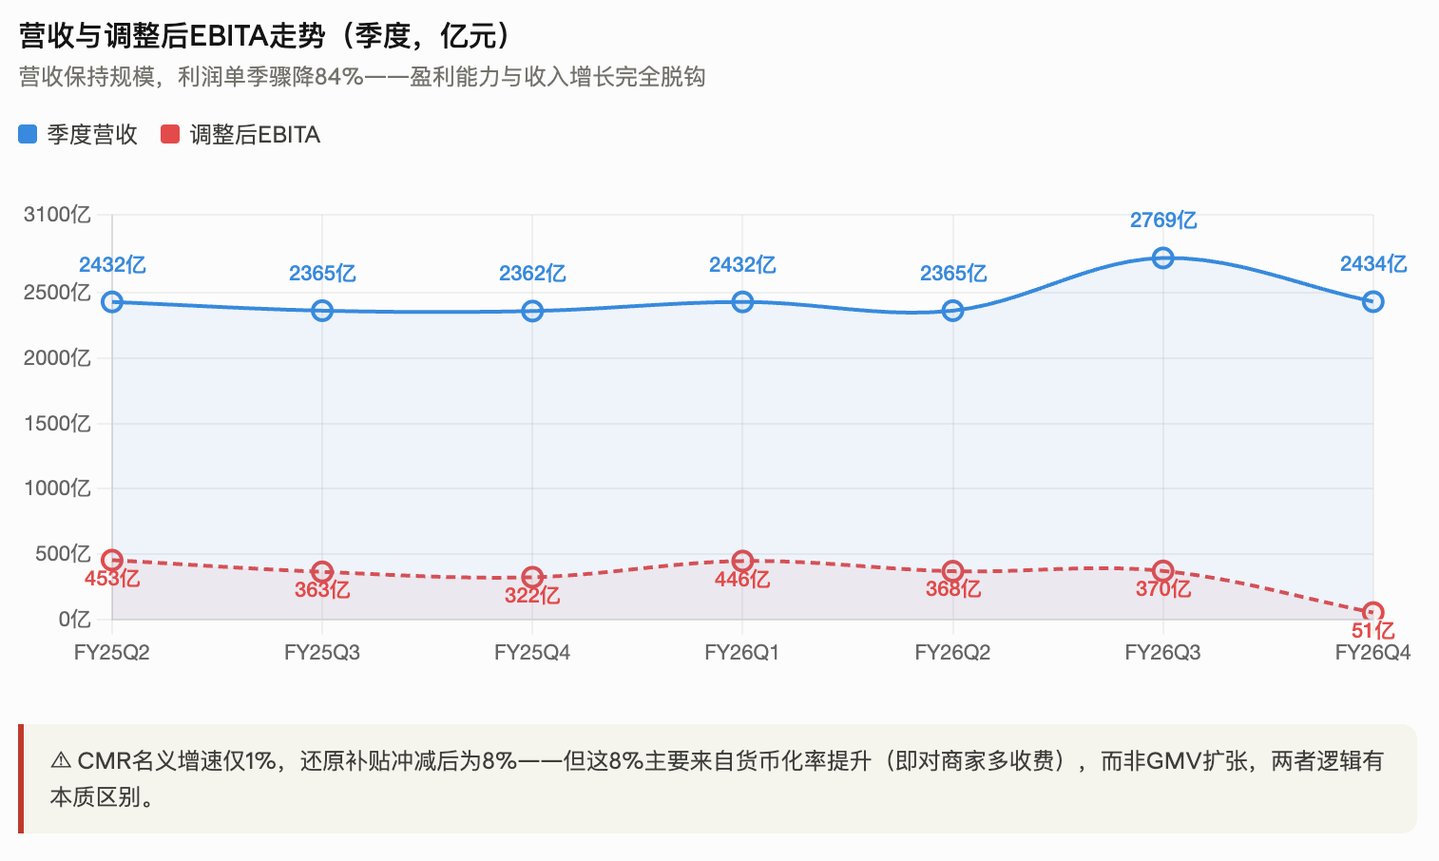The image size is (1439, 861).
Task: Click the 2365亿 label above FY25Q3
Action: [x=322, y=274]
